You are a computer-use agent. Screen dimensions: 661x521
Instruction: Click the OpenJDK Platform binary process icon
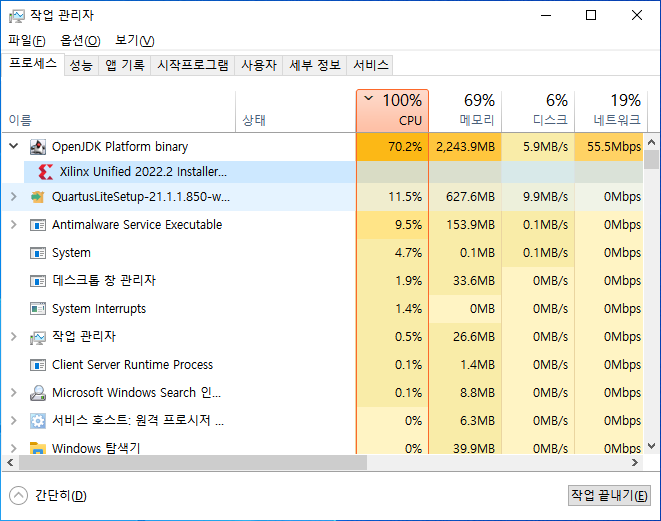[x=38, y=147]
